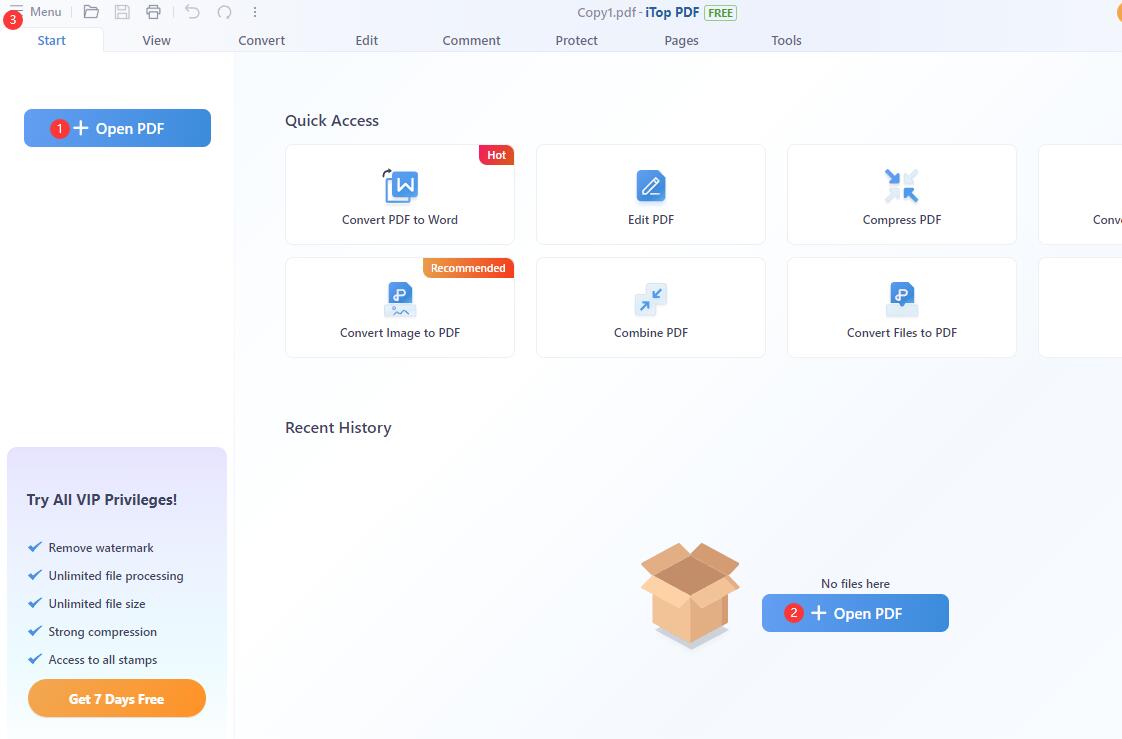The height and width of the screenshot is (739, 1122).
Task: Click Open PDF button under No files here
Action: 856,613
